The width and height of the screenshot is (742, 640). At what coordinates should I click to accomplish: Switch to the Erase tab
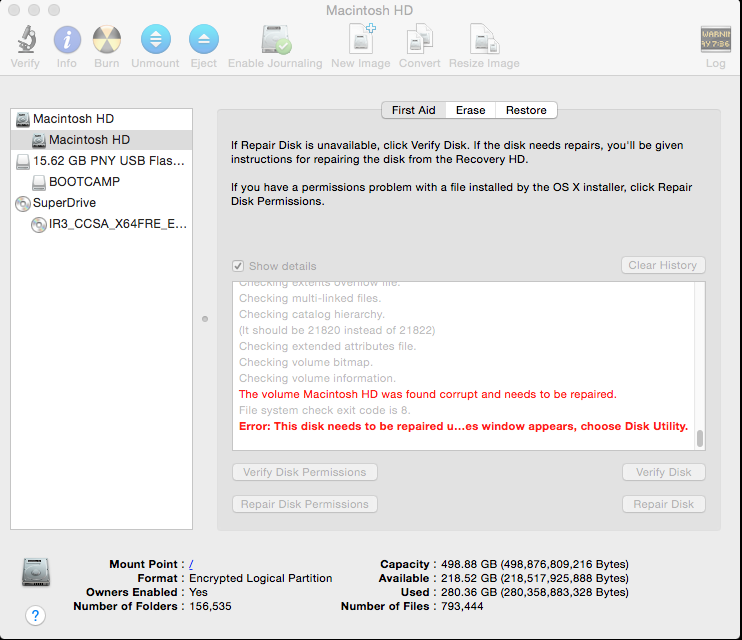pos(470,110)
